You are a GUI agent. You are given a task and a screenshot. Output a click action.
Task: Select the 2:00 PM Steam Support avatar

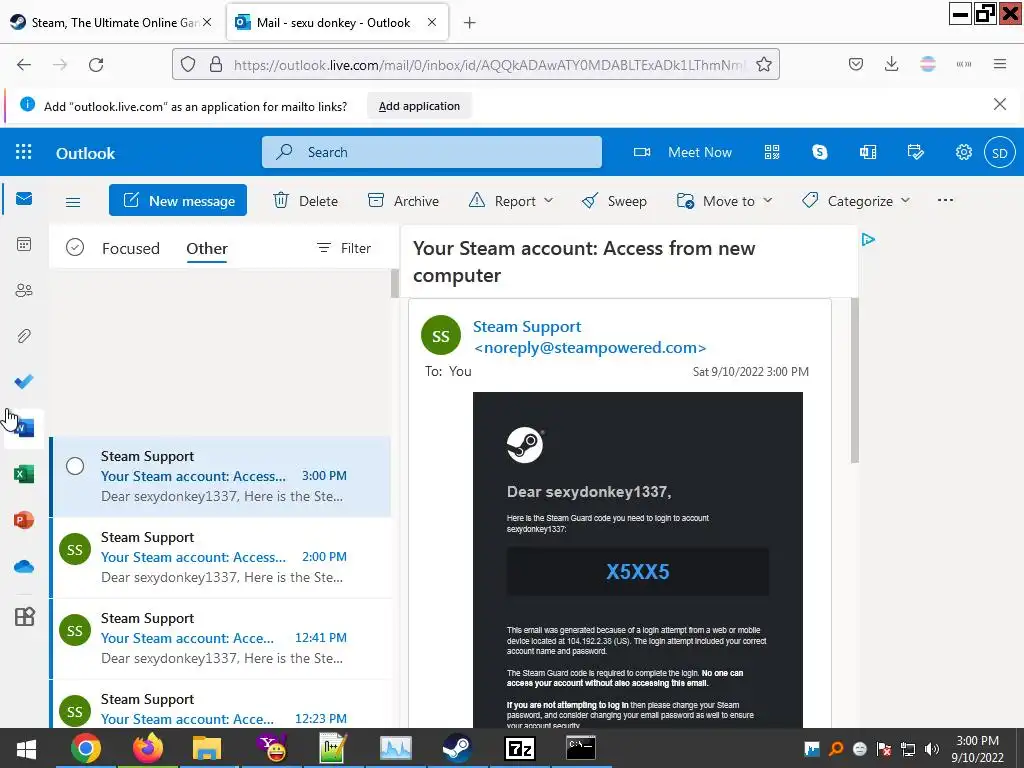click(75, 550)
